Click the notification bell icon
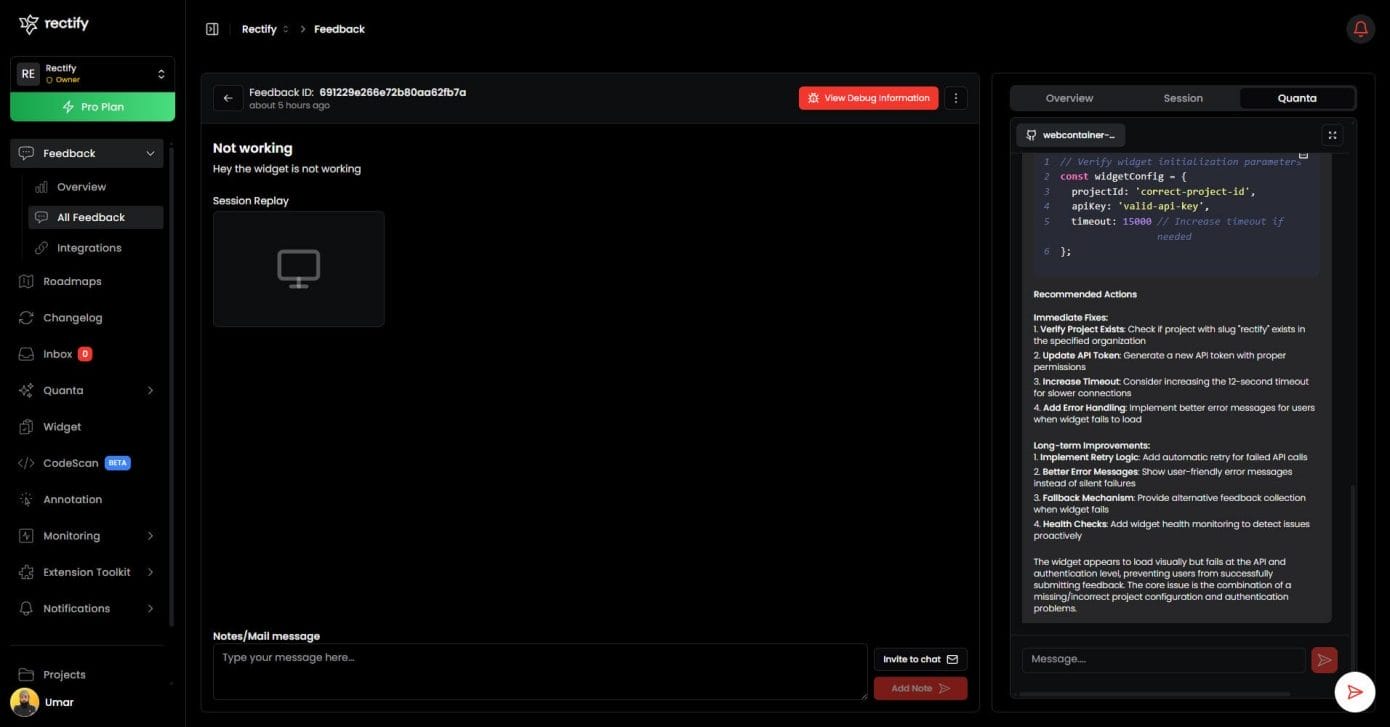1390x727 pixels. pos(1360,29)
